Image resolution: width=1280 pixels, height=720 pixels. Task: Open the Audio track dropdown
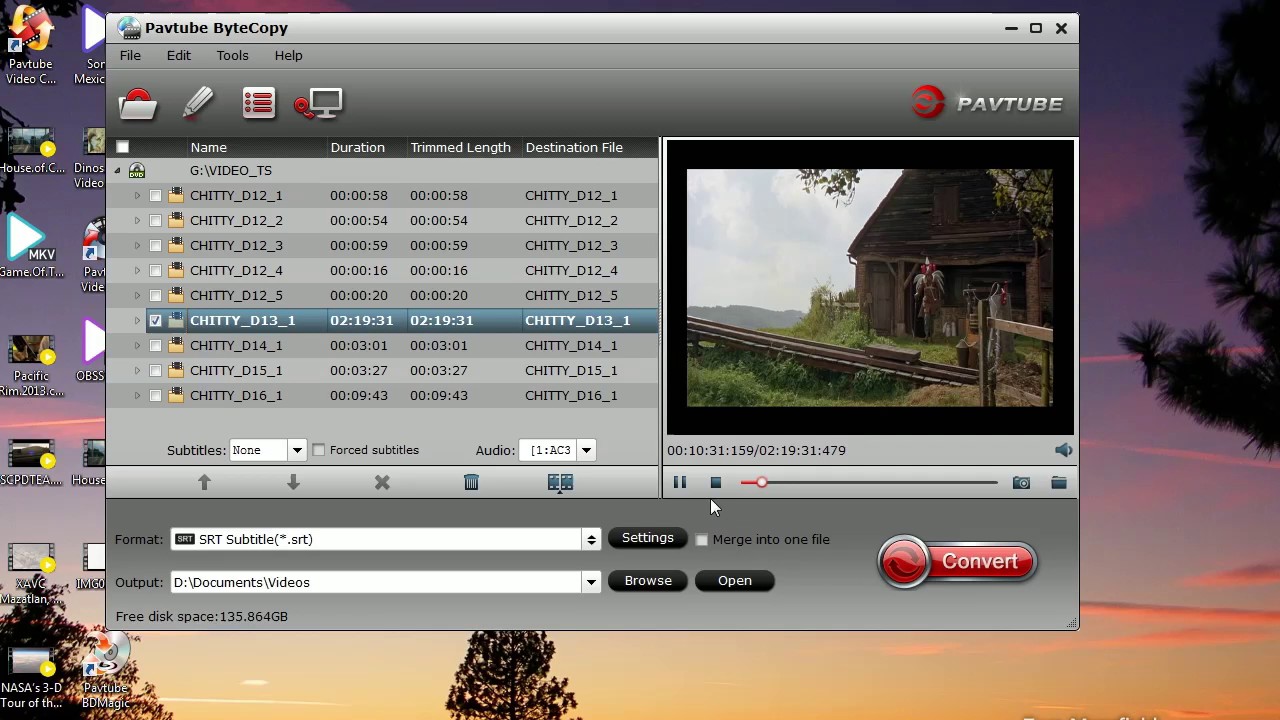pyautogui.click(x=586, y=450)
